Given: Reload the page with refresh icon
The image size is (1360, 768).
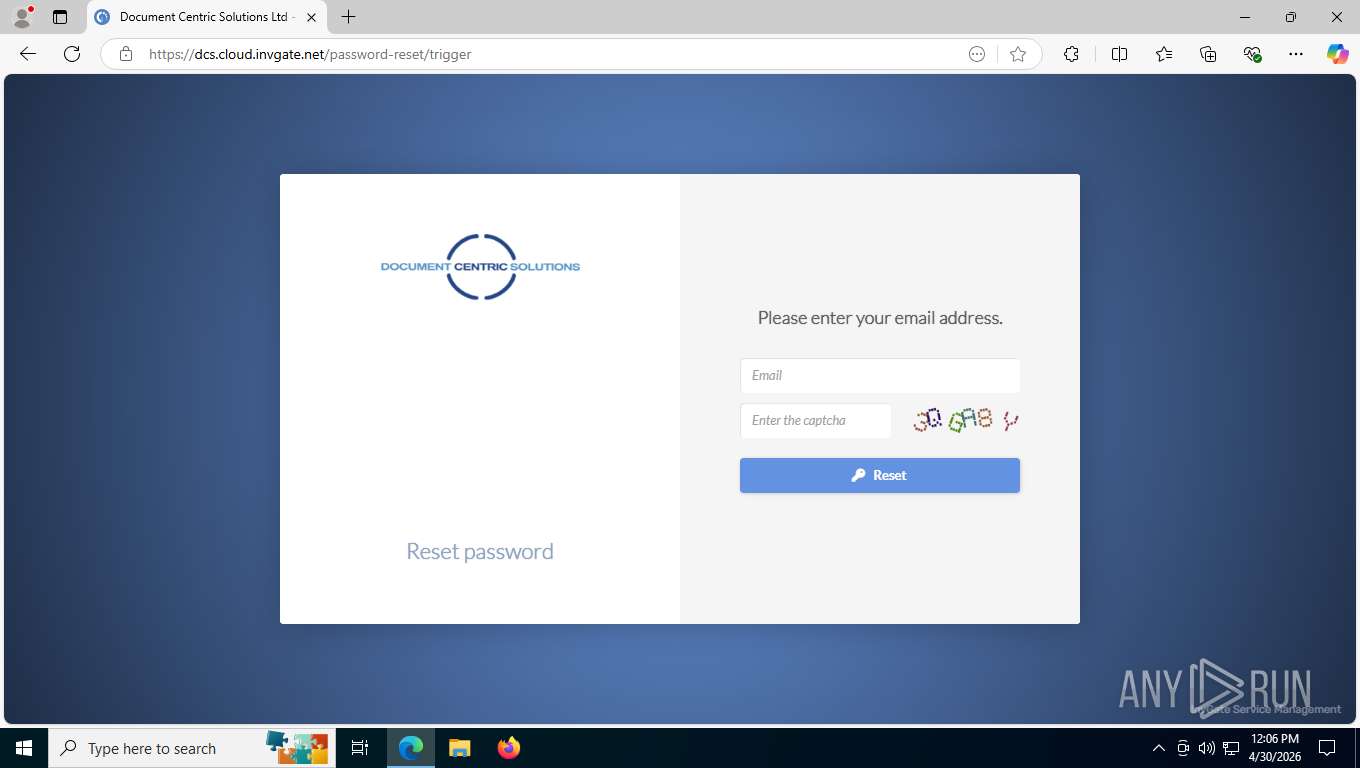Looking at the screenshot, I should point(72,54).
